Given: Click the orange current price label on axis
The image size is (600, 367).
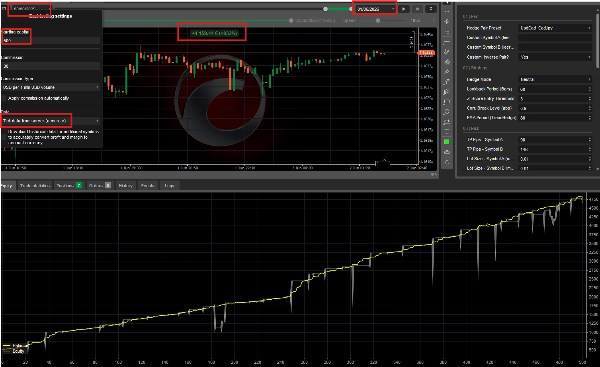Looking at the screenshot, I should (427, 53).
